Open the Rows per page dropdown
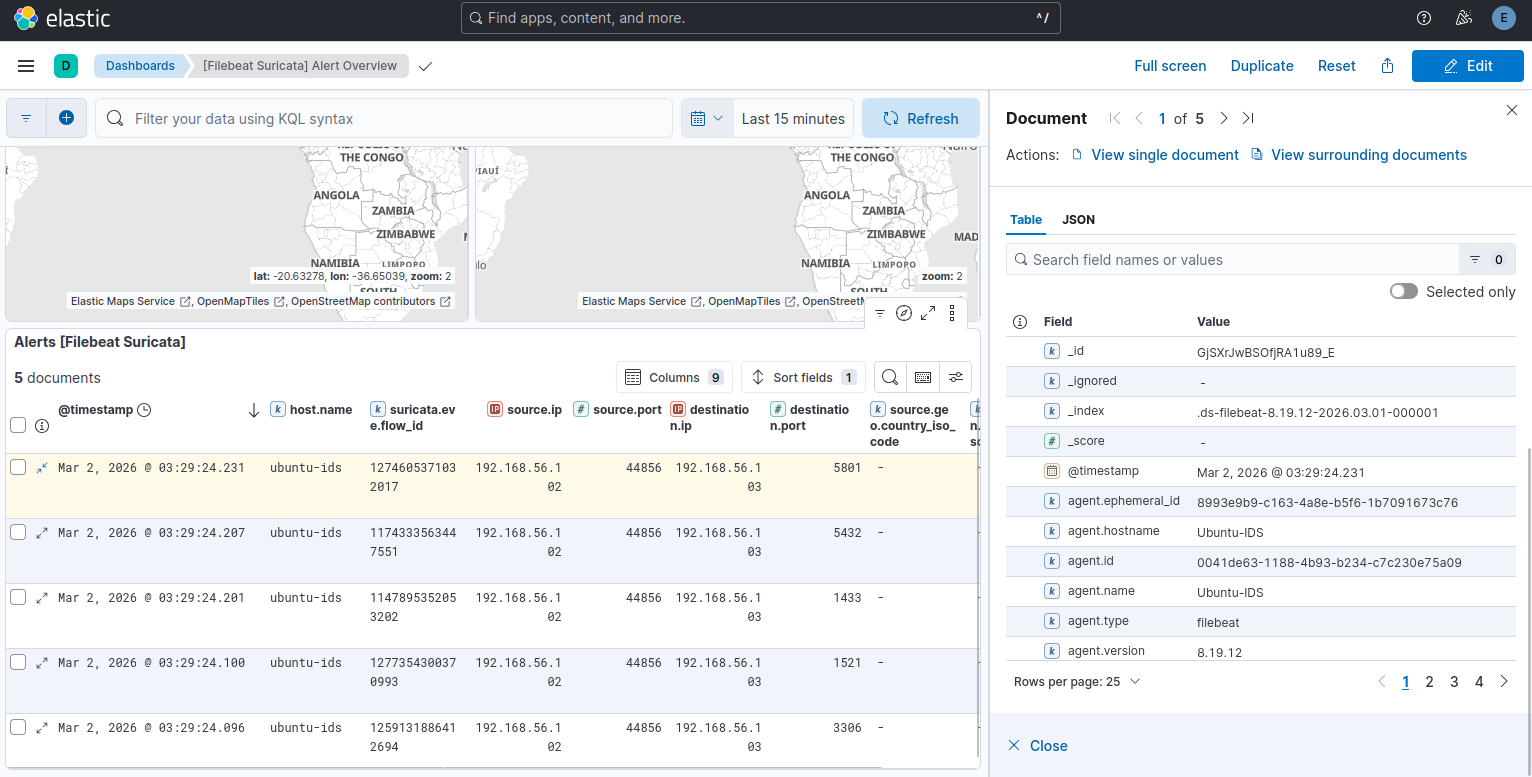Image resolution: width=1532 pixels, height=777 pixels. coord(1077,681)
